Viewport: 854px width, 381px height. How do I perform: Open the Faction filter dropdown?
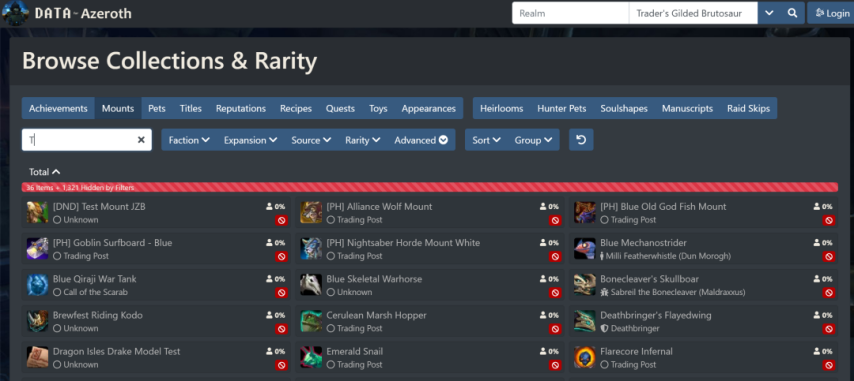tap(189, 140)
